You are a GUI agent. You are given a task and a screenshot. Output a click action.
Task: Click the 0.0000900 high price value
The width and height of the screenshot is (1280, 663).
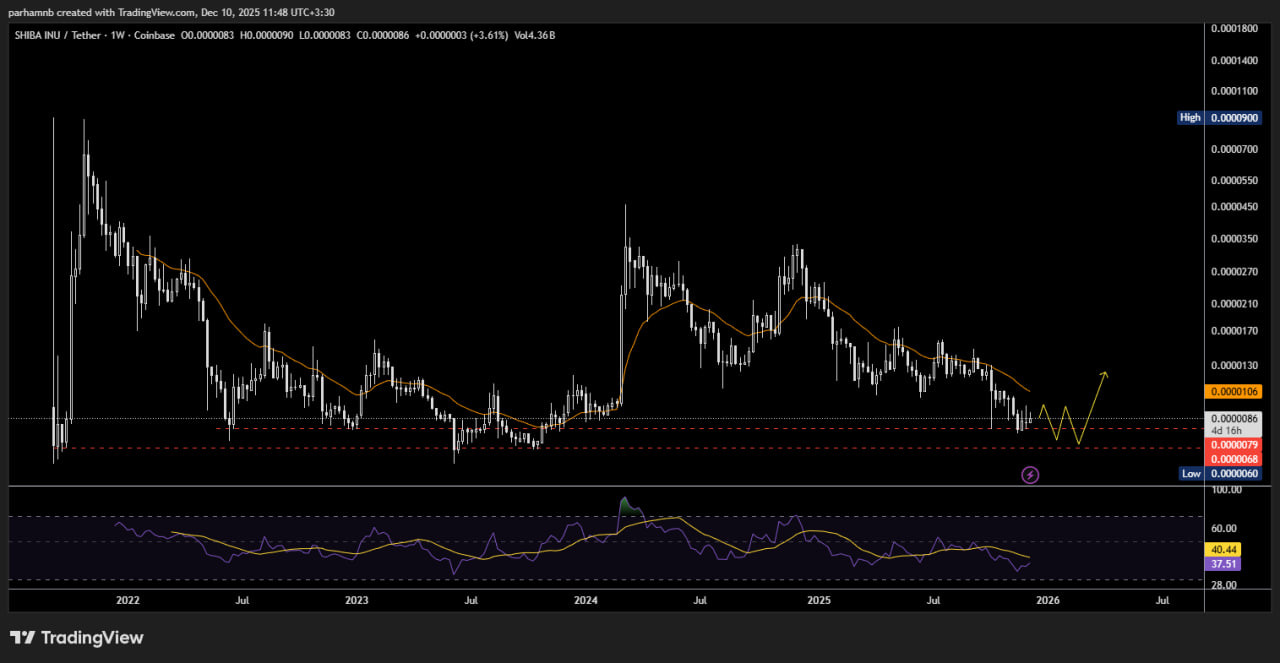(x=1234, y=118)
